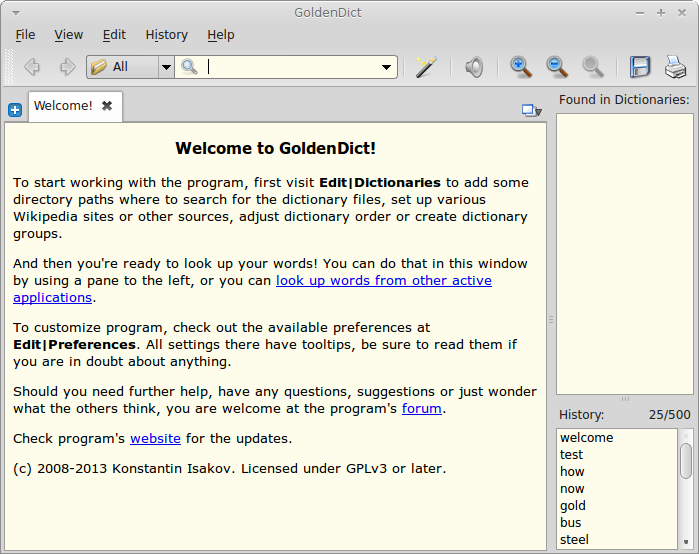Close the Welcome! tab

(107, 106)
